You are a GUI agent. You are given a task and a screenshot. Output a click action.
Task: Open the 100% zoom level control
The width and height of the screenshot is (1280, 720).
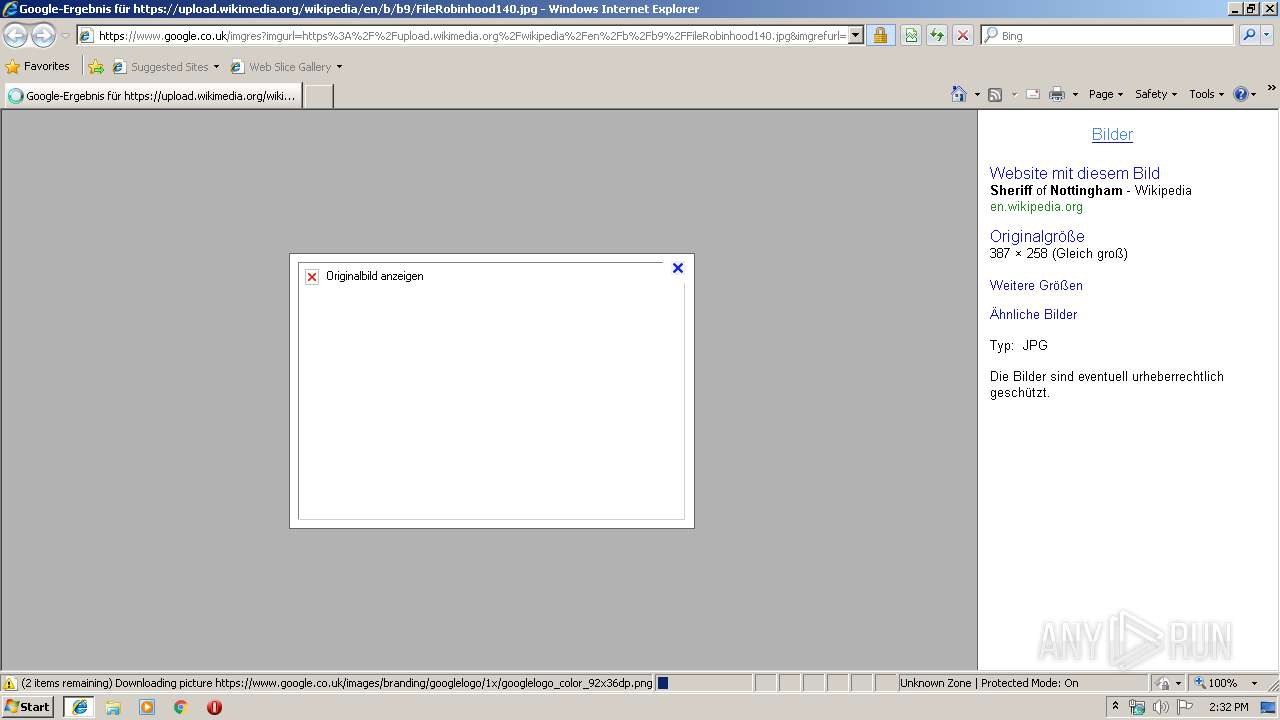tap(1225, 683)
